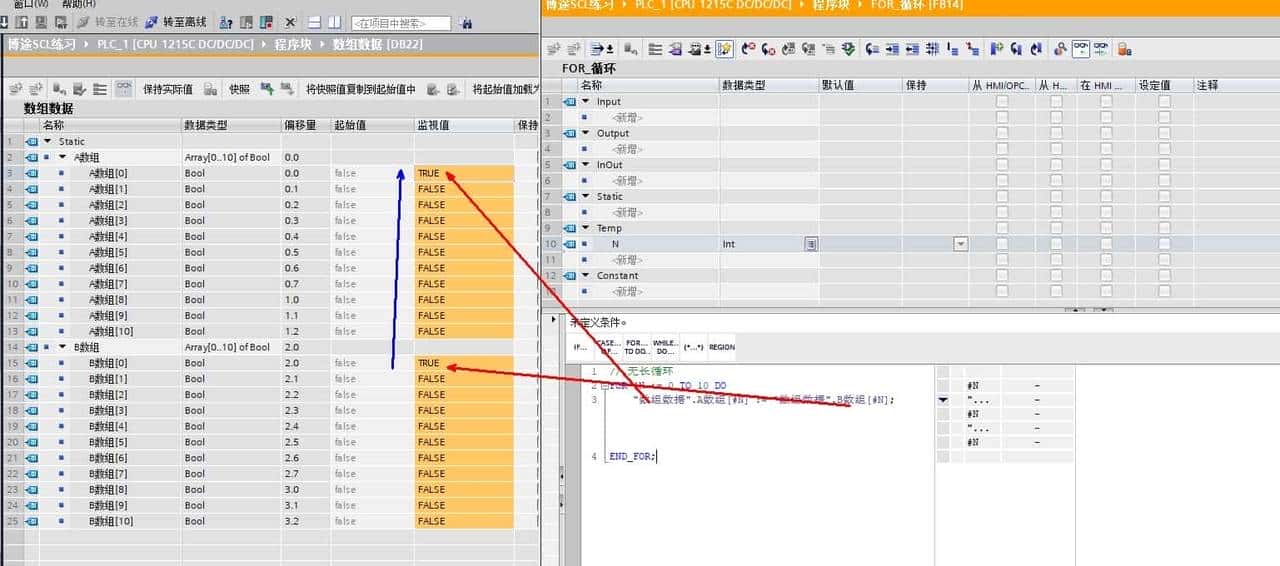Screen dimensions: 1280x566
Task: Click the END_FOR; code line
Action: tap(632, 456)
